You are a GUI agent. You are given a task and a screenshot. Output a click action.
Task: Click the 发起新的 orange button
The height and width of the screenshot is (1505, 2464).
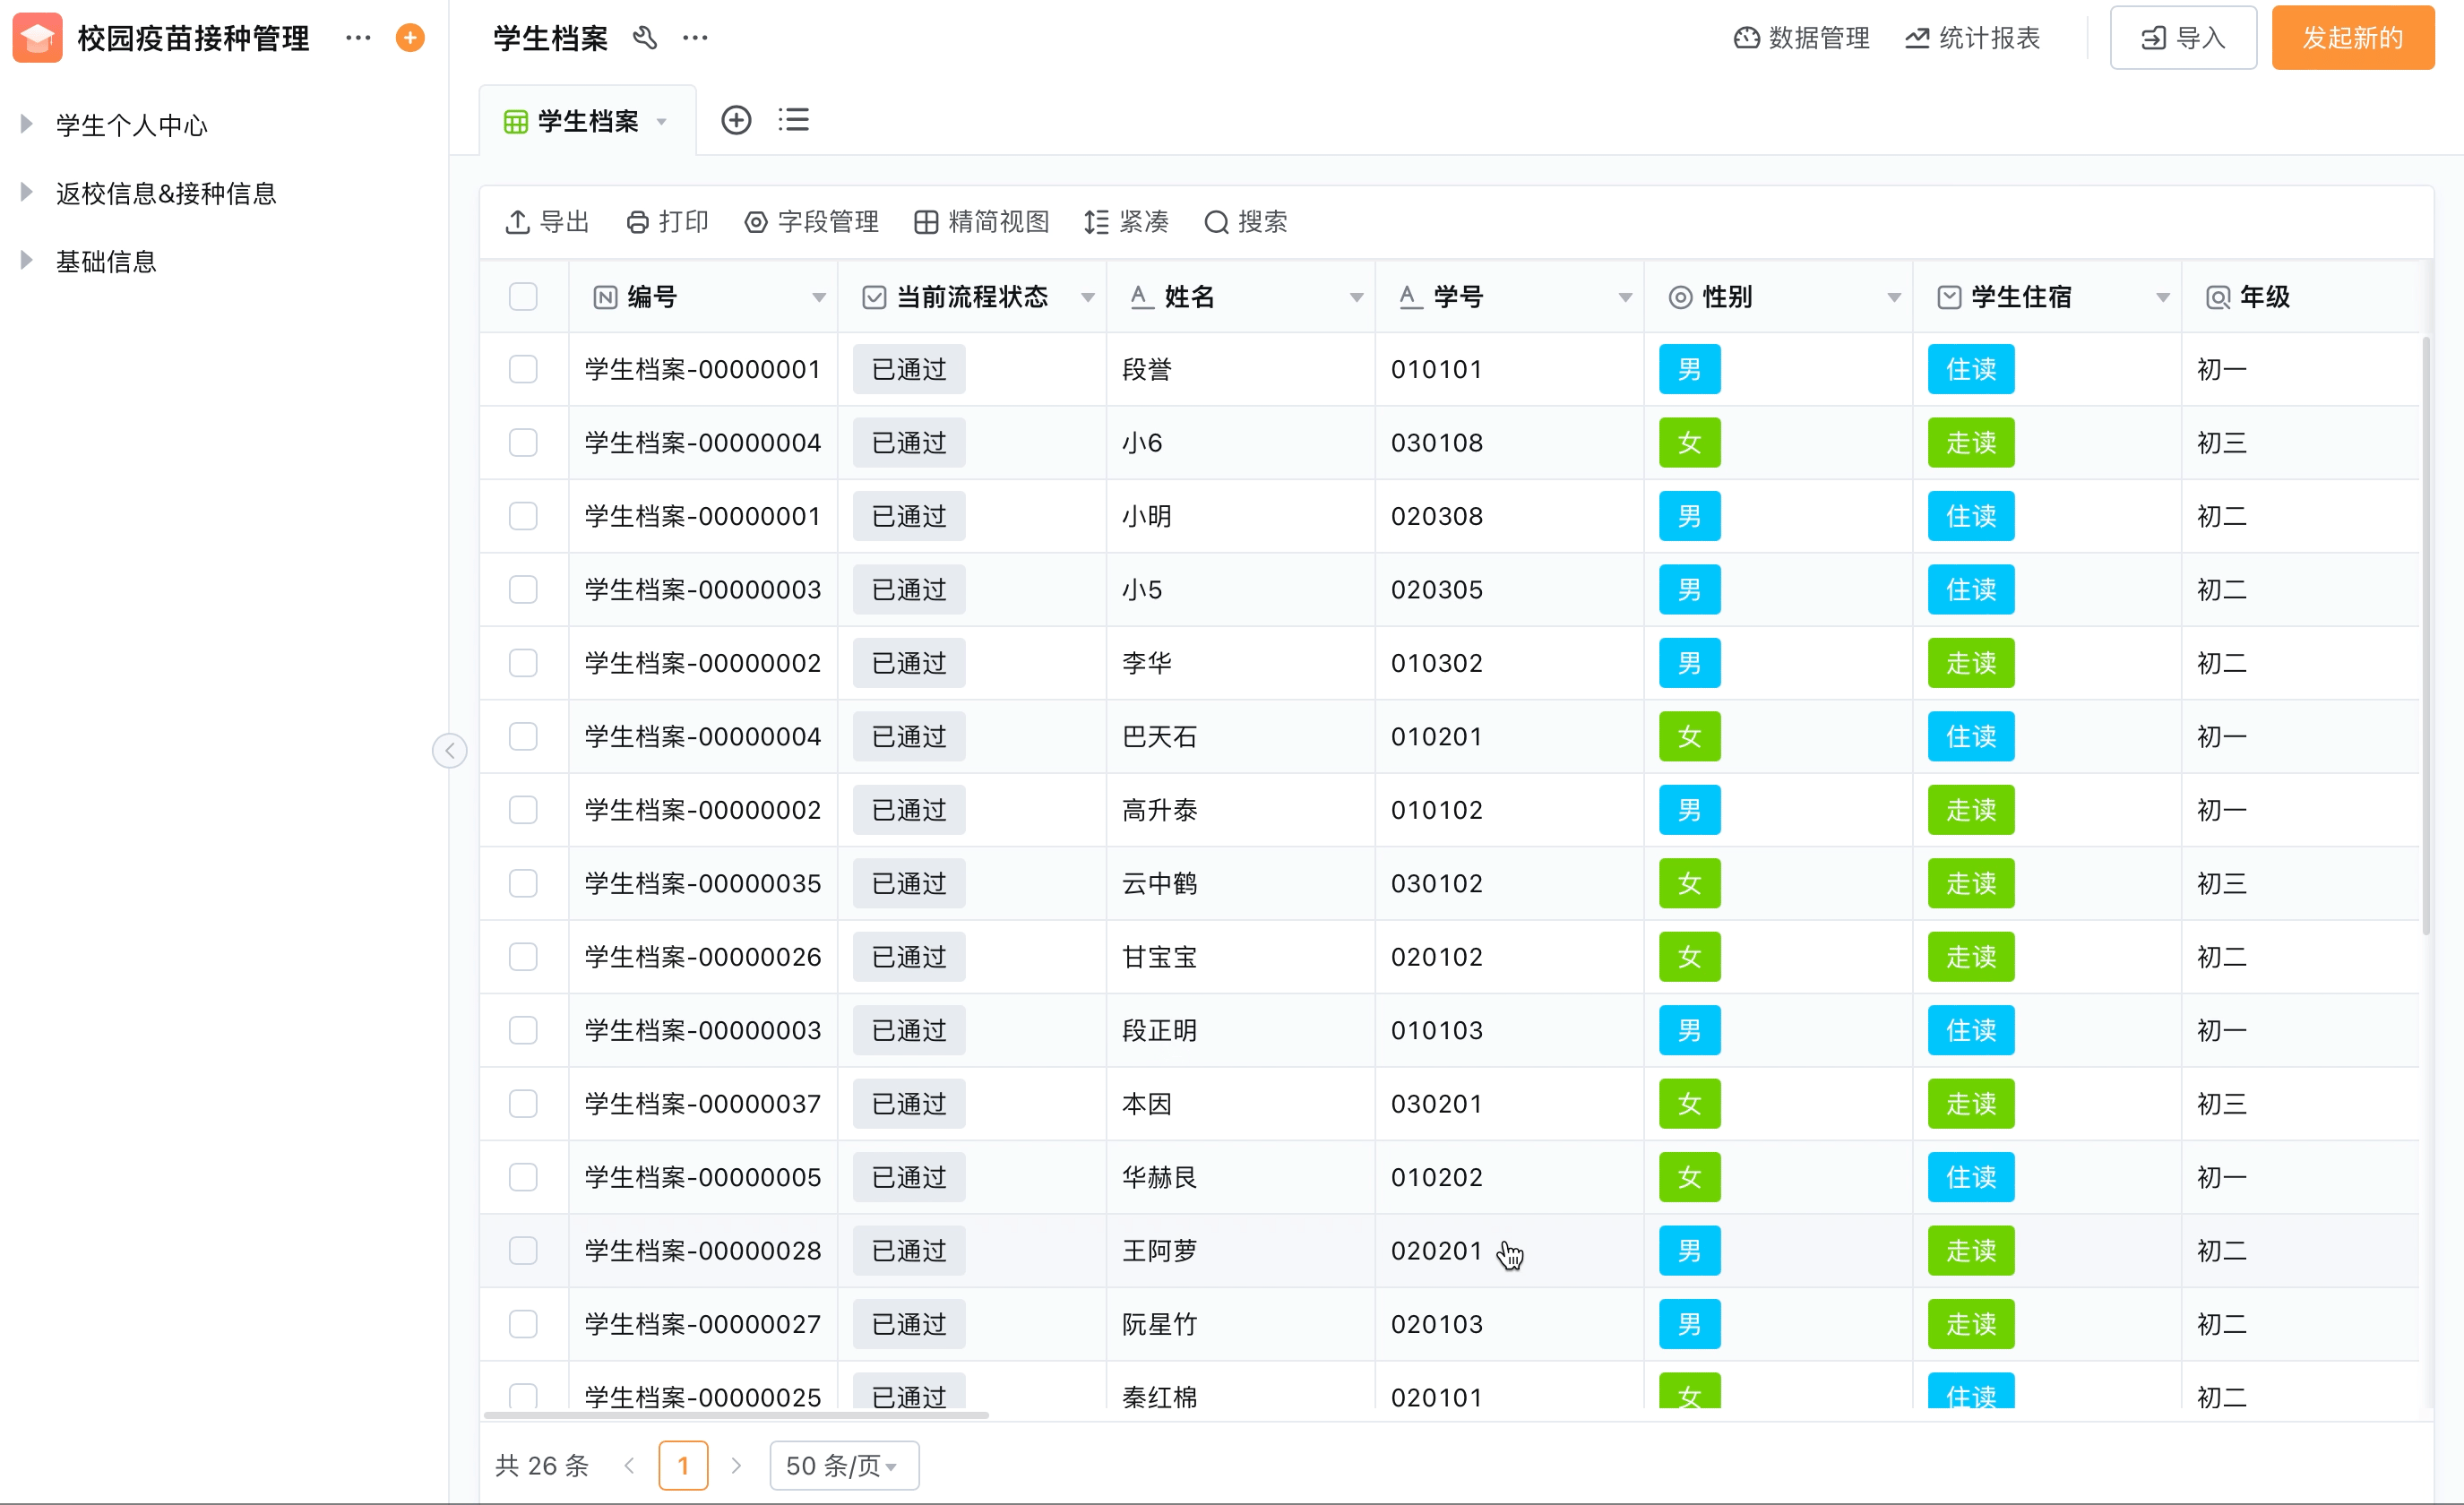pos(2352,38)
